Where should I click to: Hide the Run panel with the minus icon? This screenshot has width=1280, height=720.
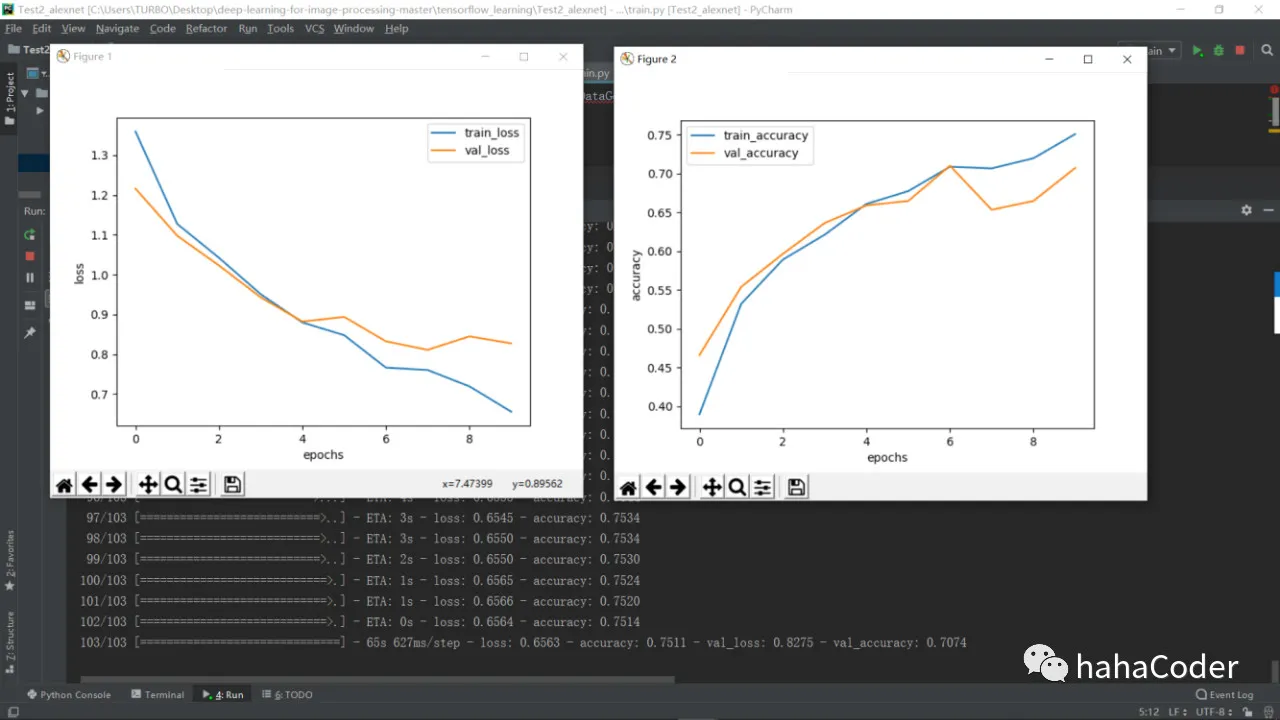click(1268, 210)
